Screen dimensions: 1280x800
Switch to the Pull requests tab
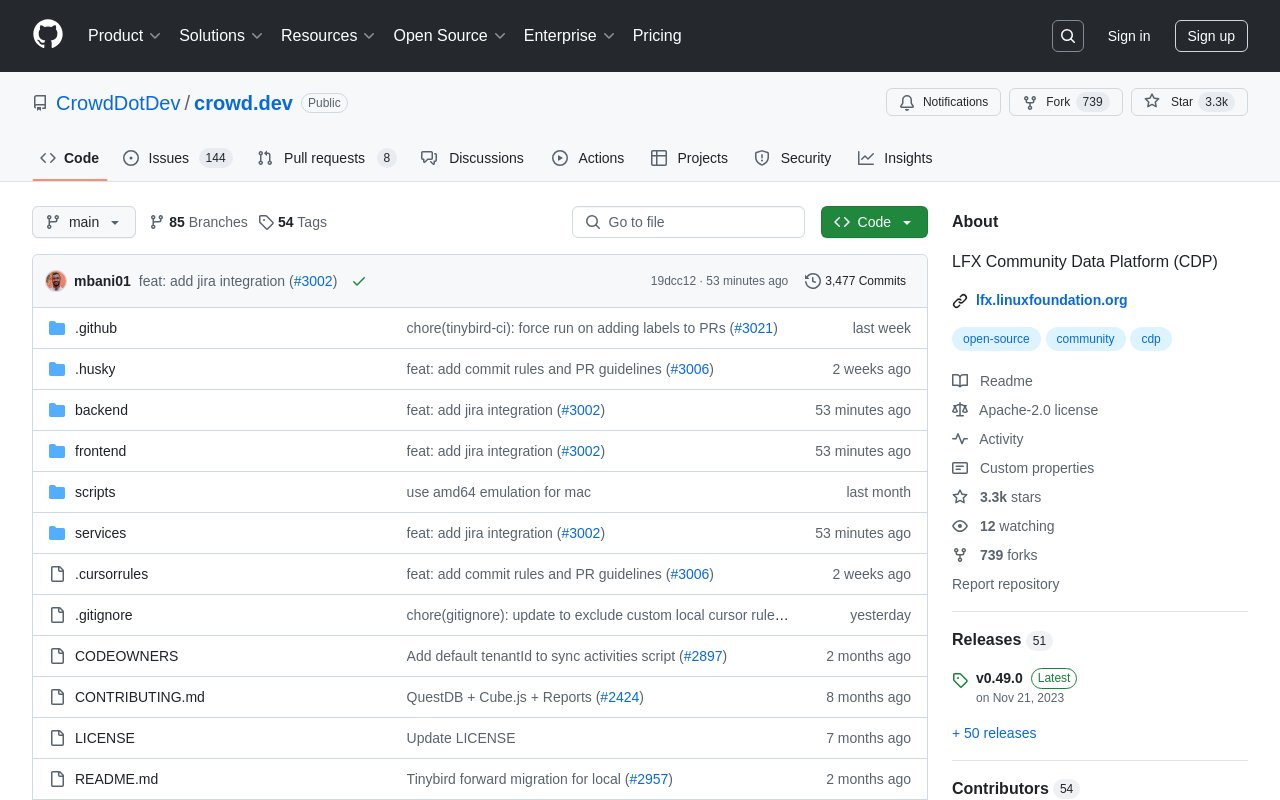click(326, 158)
